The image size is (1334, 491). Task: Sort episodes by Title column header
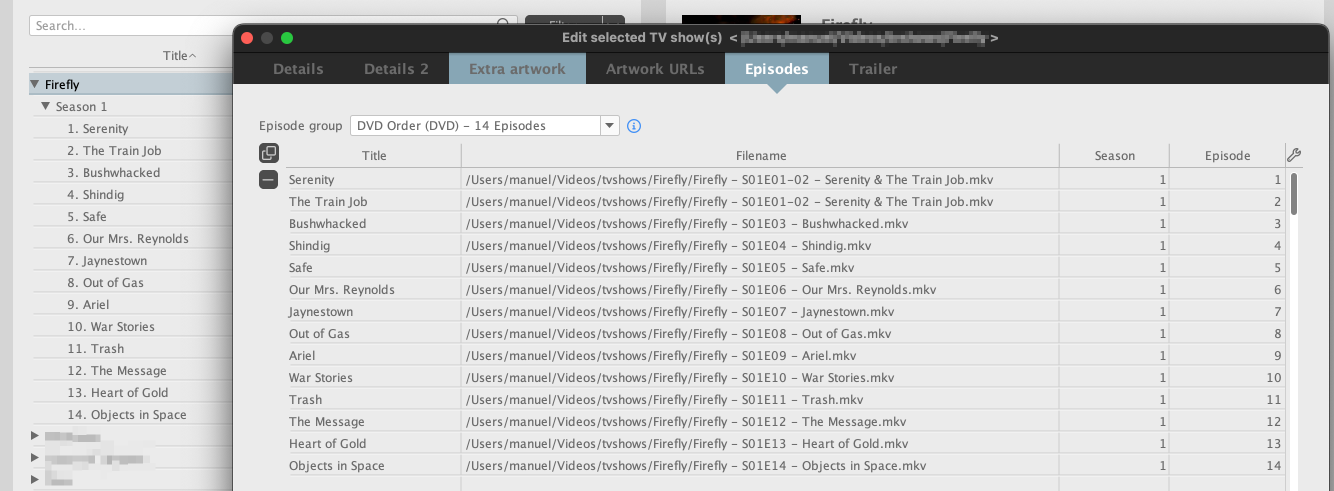[374, 155]
